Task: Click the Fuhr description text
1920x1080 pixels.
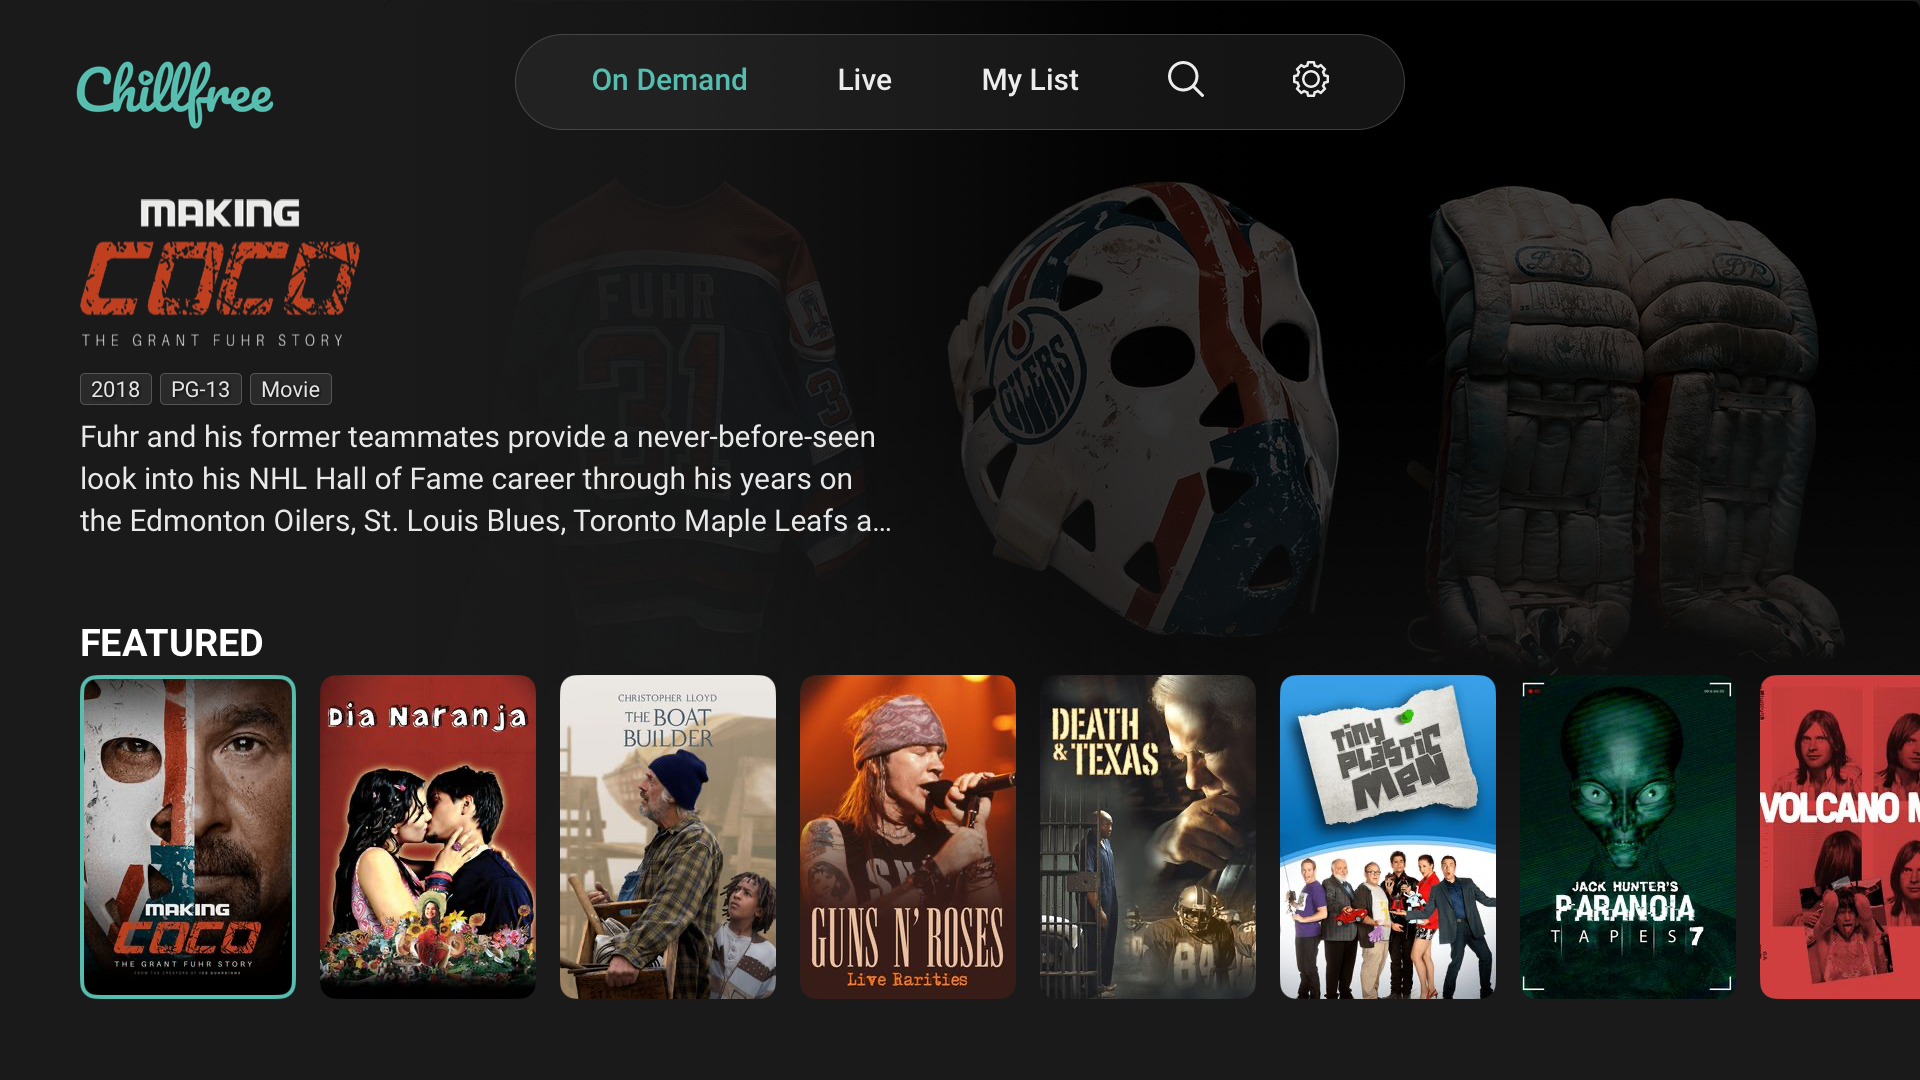Action: pyautogui.click(x=486, y=479)
